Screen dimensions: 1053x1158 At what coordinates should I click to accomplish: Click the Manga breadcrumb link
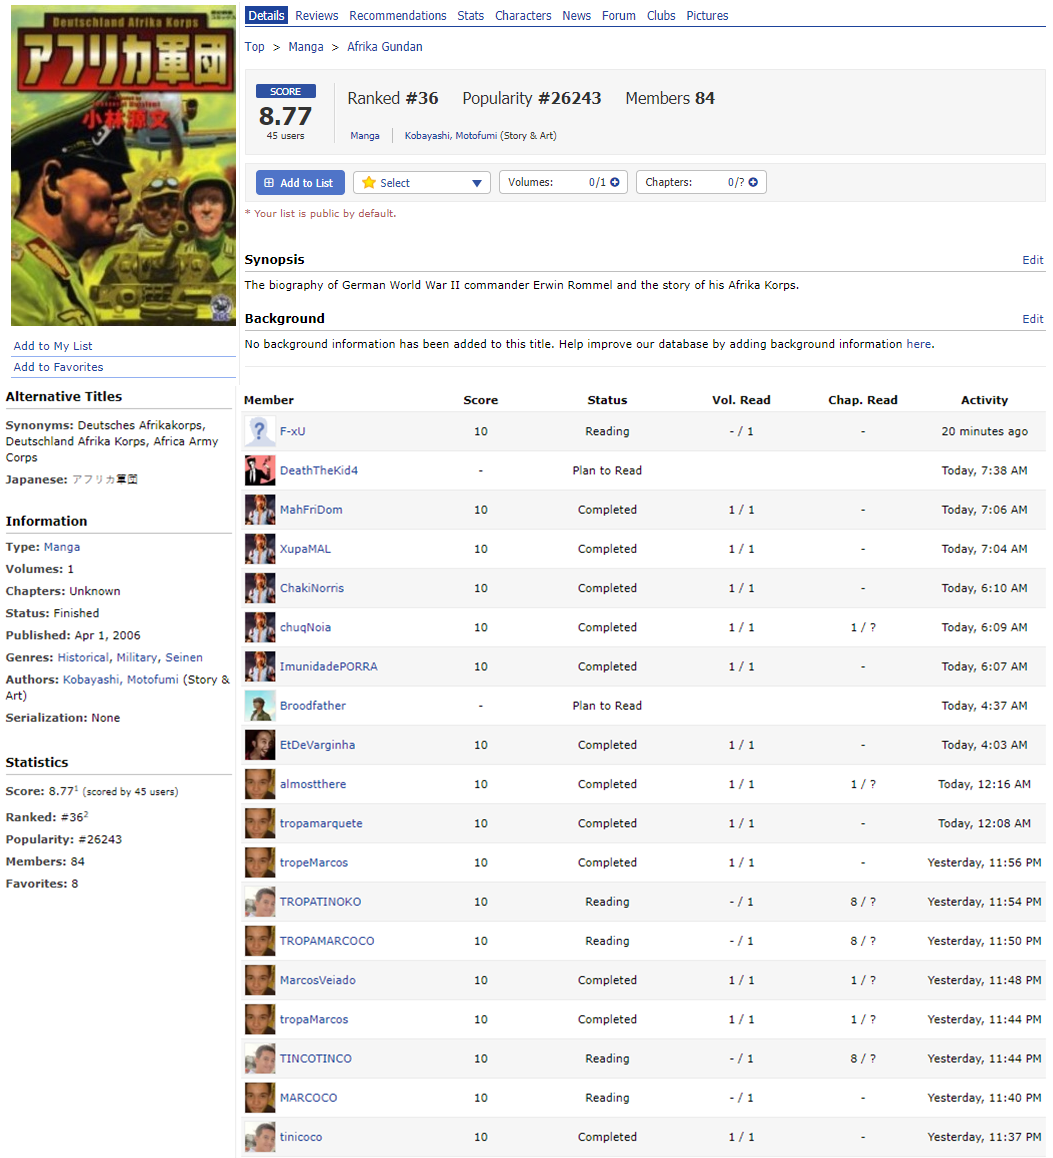pyautogui.click(x=306, y=47)
